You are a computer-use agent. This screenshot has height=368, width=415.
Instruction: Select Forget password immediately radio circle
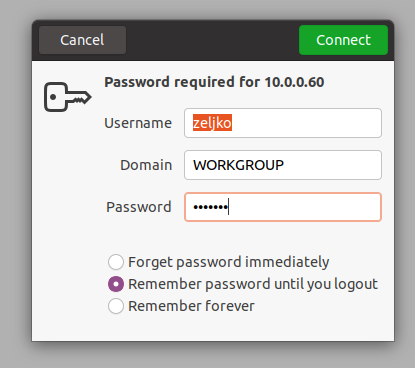[x=116, y=262]
